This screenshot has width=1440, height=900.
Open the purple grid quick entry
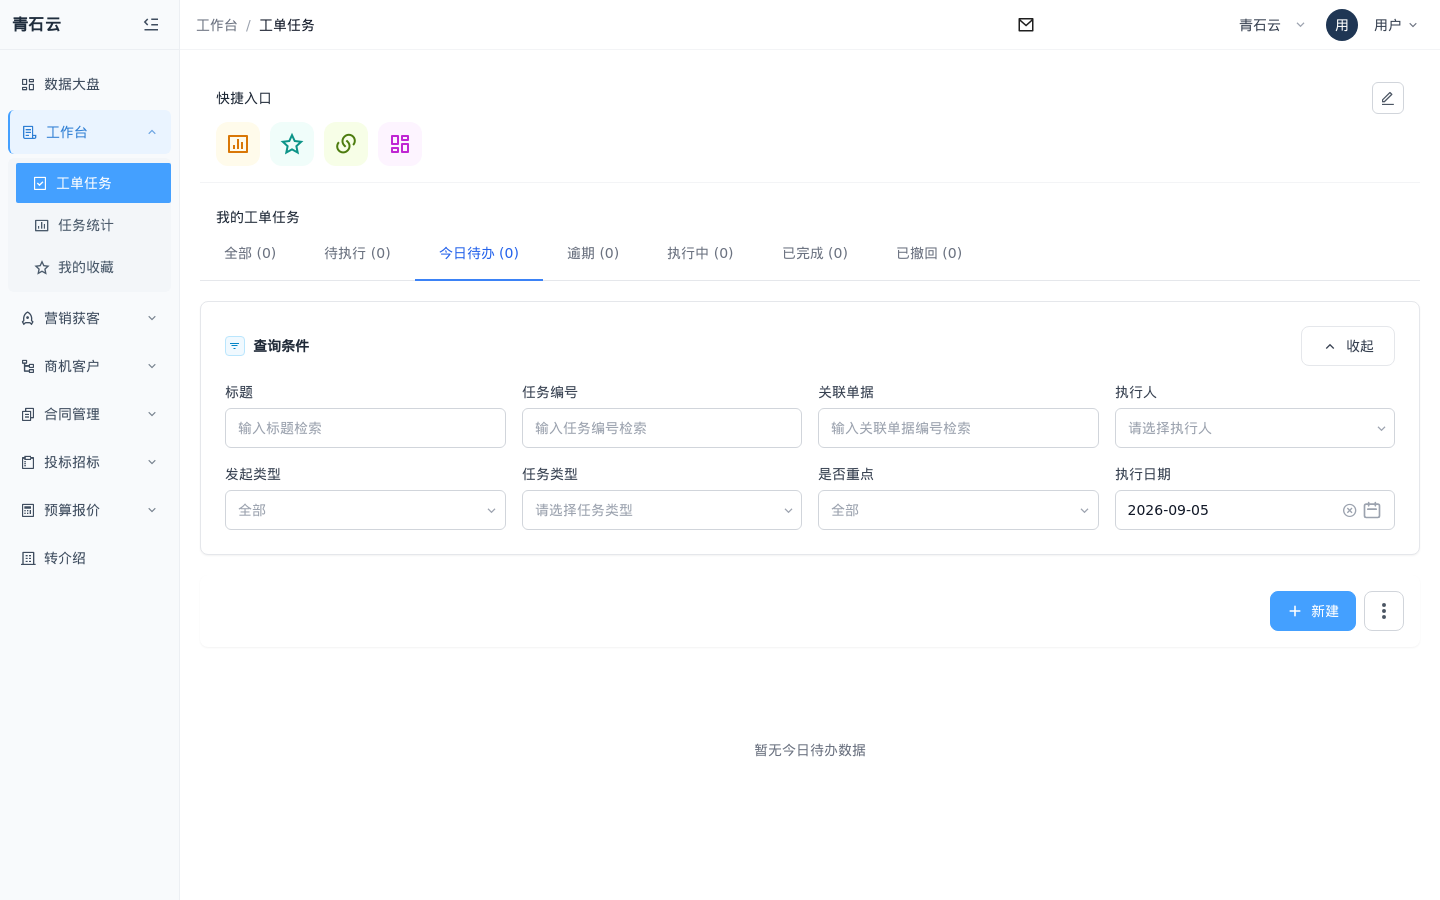(x=400, y=144)
